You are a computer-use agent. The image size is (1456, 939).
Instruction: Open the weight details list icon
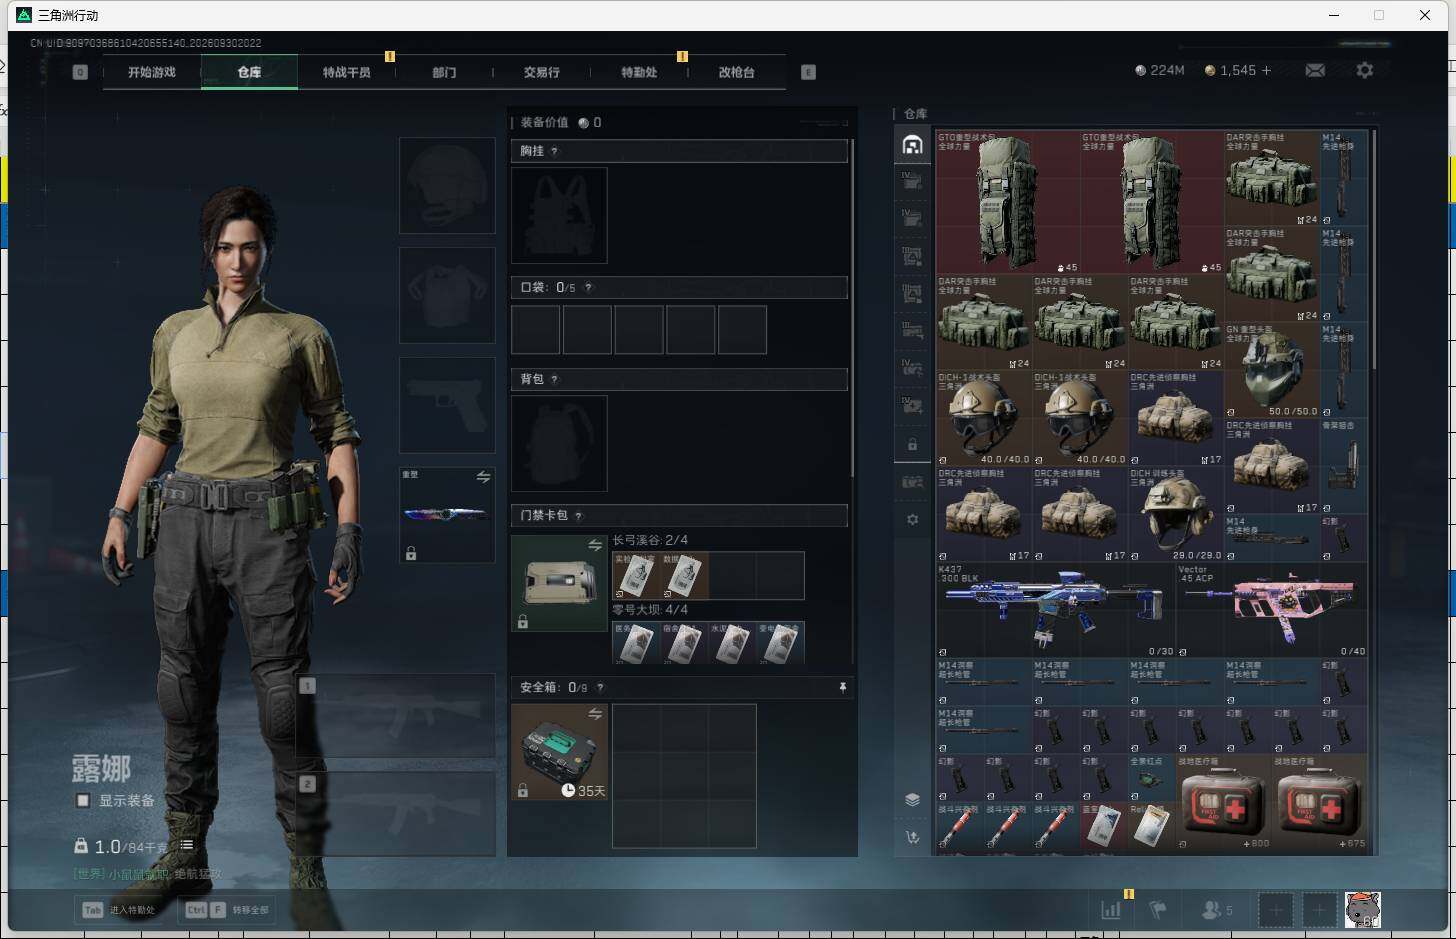tap(186, 846)
